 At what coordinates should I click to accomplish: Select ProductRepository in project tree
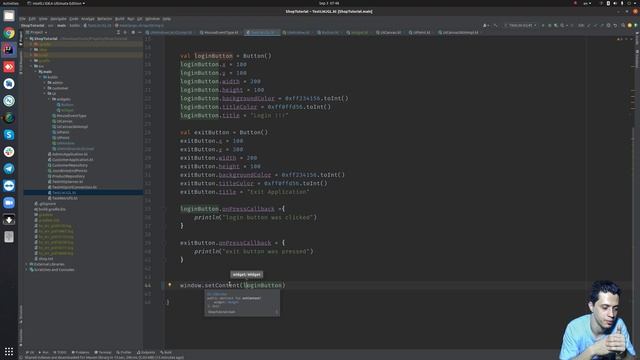[68, 176]
